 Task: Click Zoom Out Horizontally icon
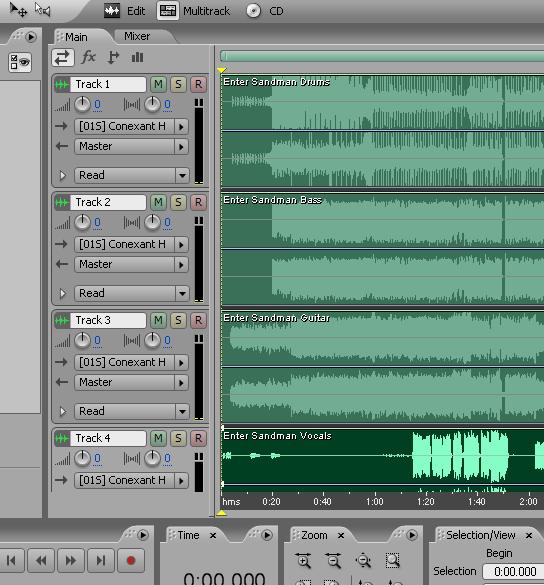333,560
